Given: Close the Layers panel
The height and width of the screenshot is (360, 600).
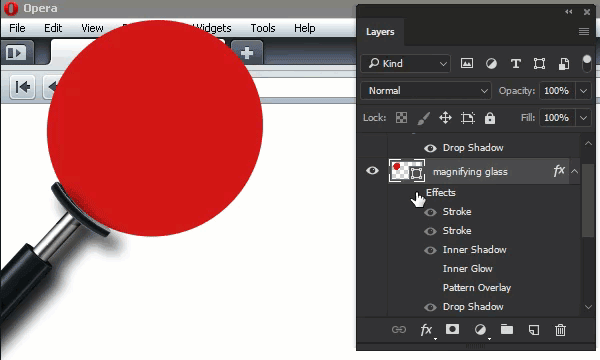Looking at the screenshot, I should click(587, 12).
